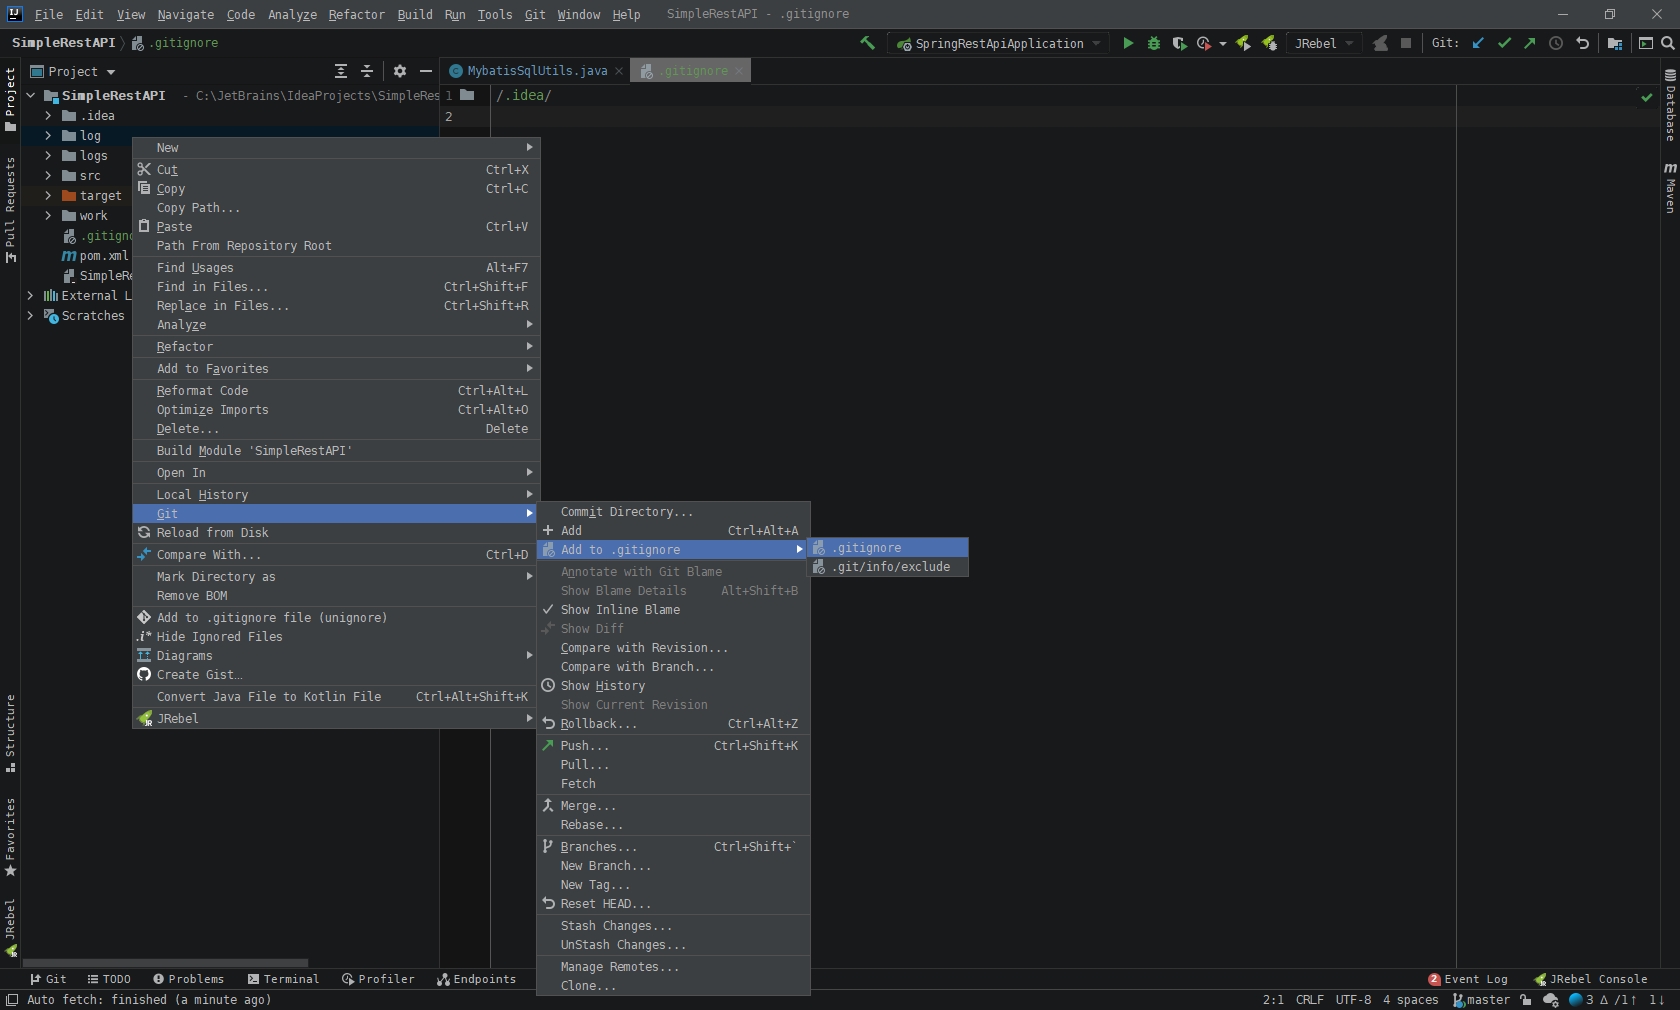This screenshot has height=1010, width=1680.
Task: Toggle read-only lock icon in status bar
Action: coord(1525,1000)
